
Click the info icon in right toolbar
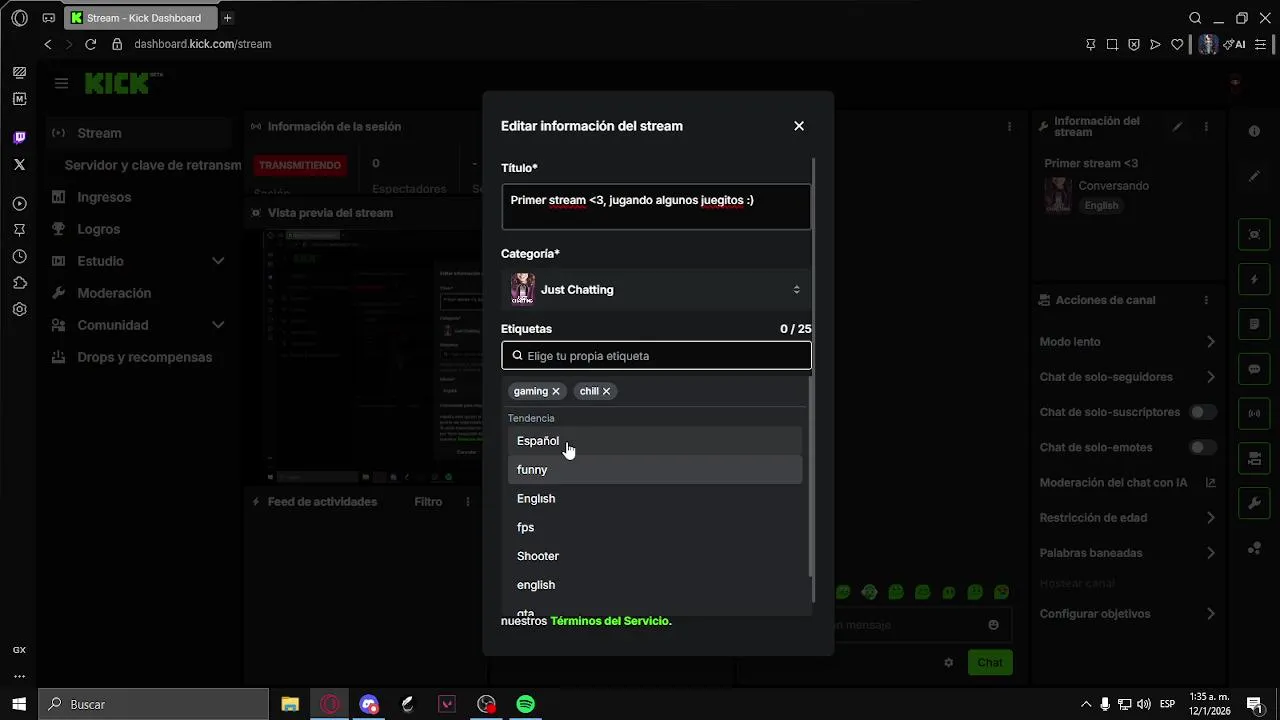[x=1254, y=132]
